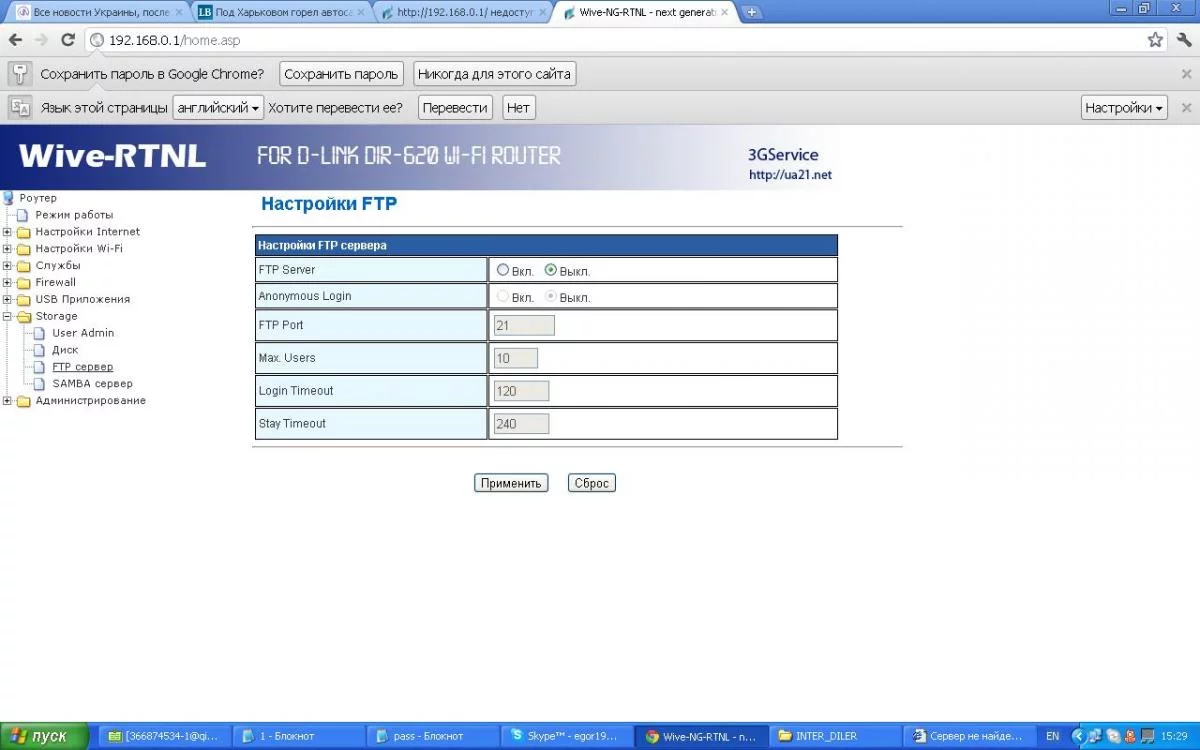Open the английский language dropdown
Viewport: 1200px width, 750px height.
click(218, 108)
